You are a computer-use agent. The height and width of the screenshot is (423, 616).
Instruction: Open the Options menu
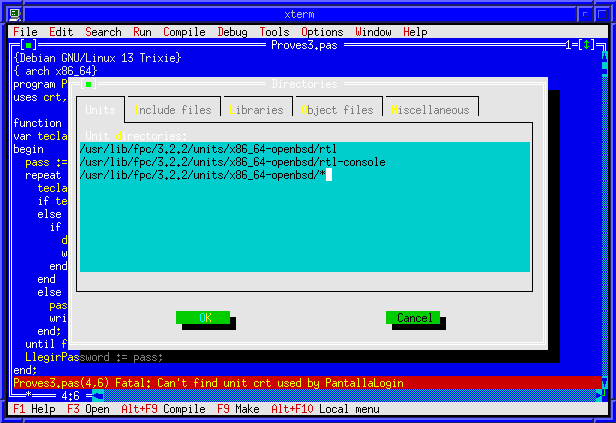322,32
